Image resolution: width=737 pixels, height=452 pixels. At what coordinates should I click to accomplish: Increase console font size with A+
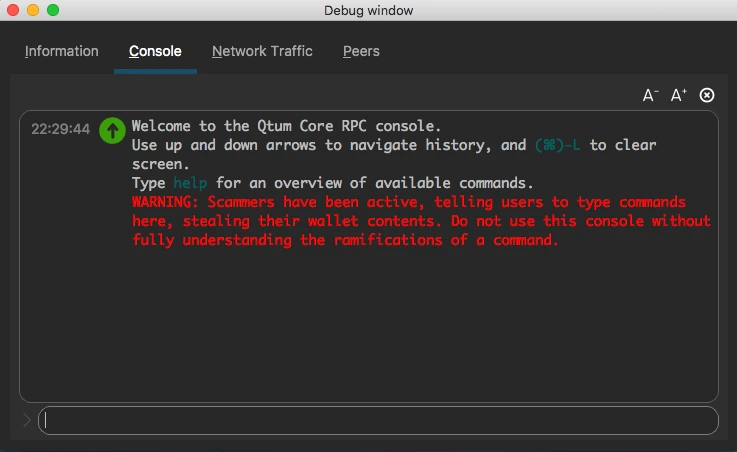tap(678, 95)
